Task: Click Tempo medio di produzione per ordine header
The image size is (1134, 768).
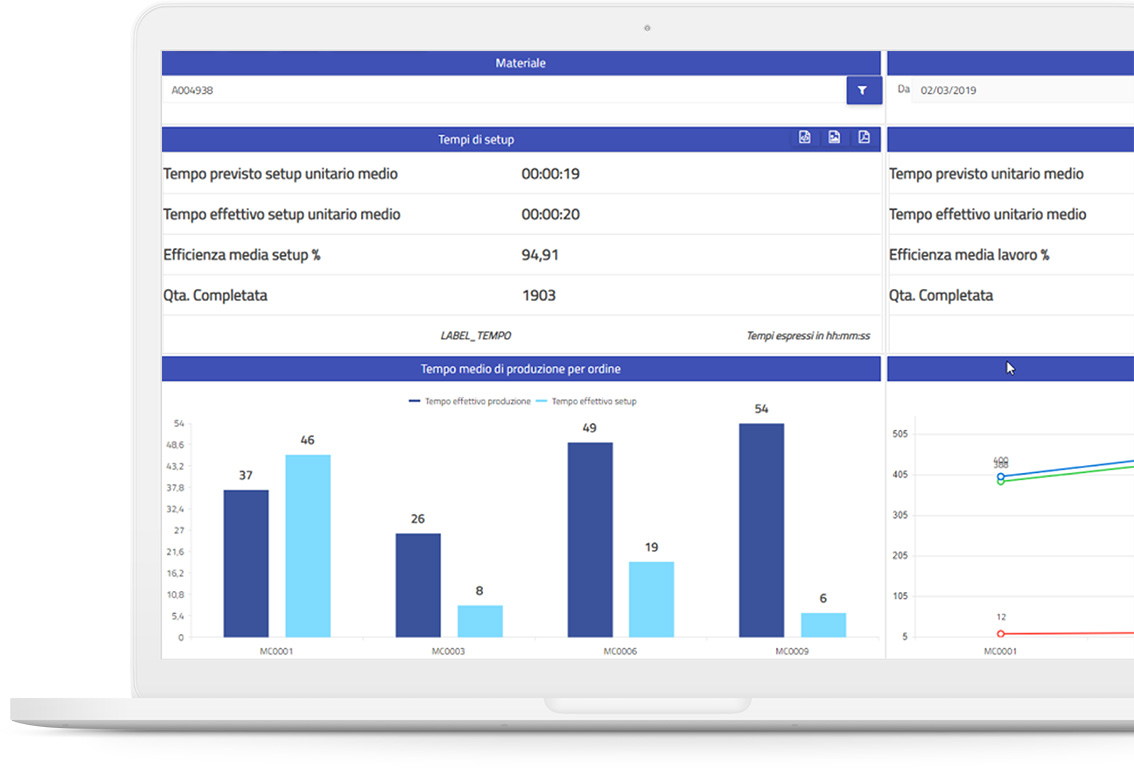Action: click(521, 369)
